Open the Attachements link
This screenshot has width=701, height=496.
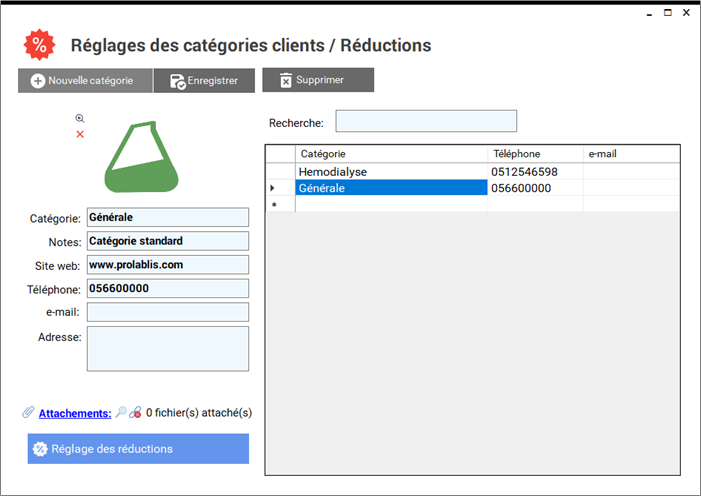click(75, 412)
